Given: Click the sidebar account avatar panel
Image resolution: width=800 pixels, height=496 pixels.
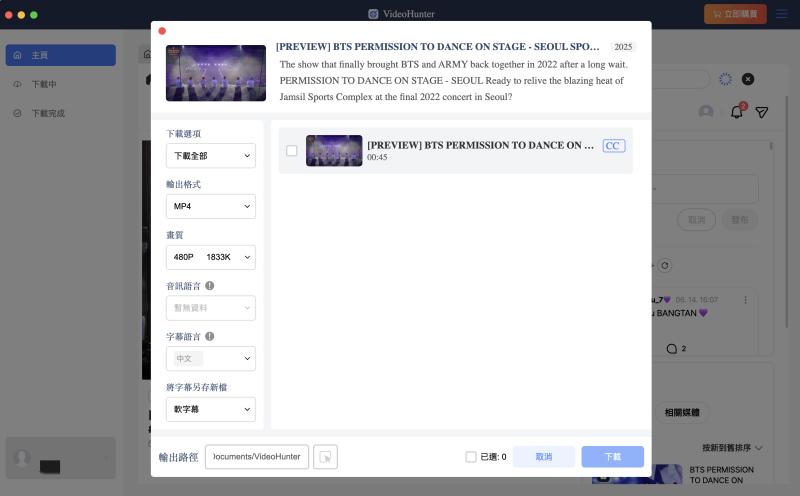Looking at the screenshot, I should point(61,458).
